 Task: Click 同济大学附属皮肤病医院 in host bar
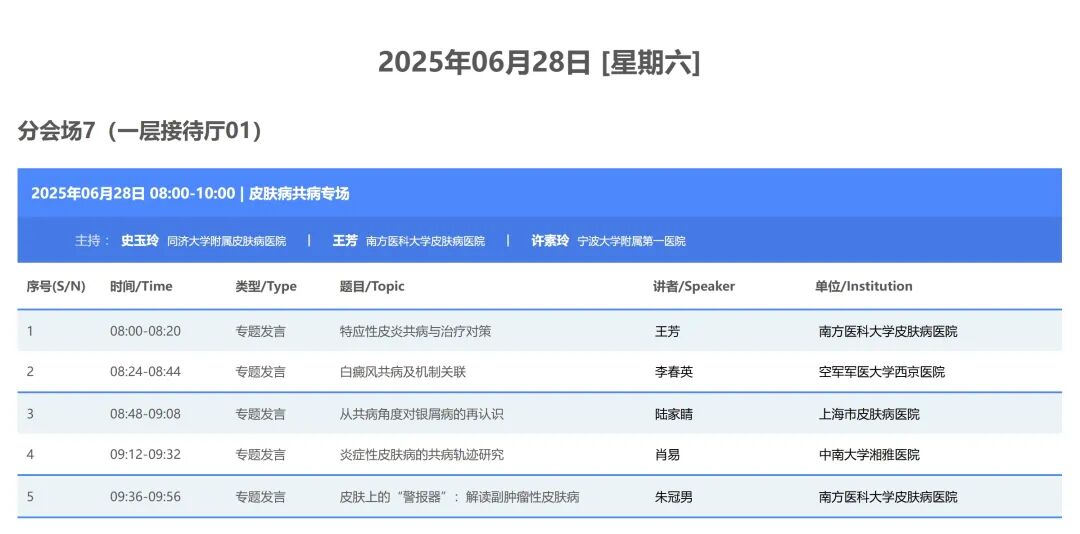tap(227, 242)
